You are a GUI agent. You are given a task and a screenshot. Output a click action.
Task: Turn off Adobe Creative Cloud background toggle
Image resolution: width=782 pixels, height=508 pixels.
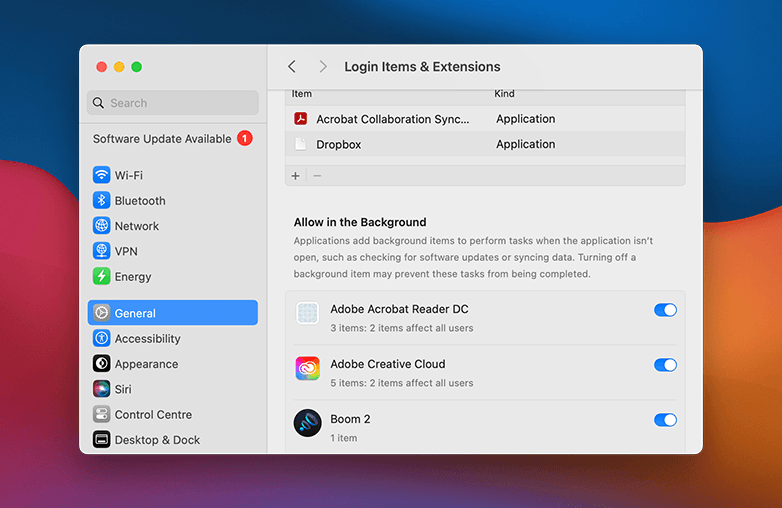pos(665,365)
